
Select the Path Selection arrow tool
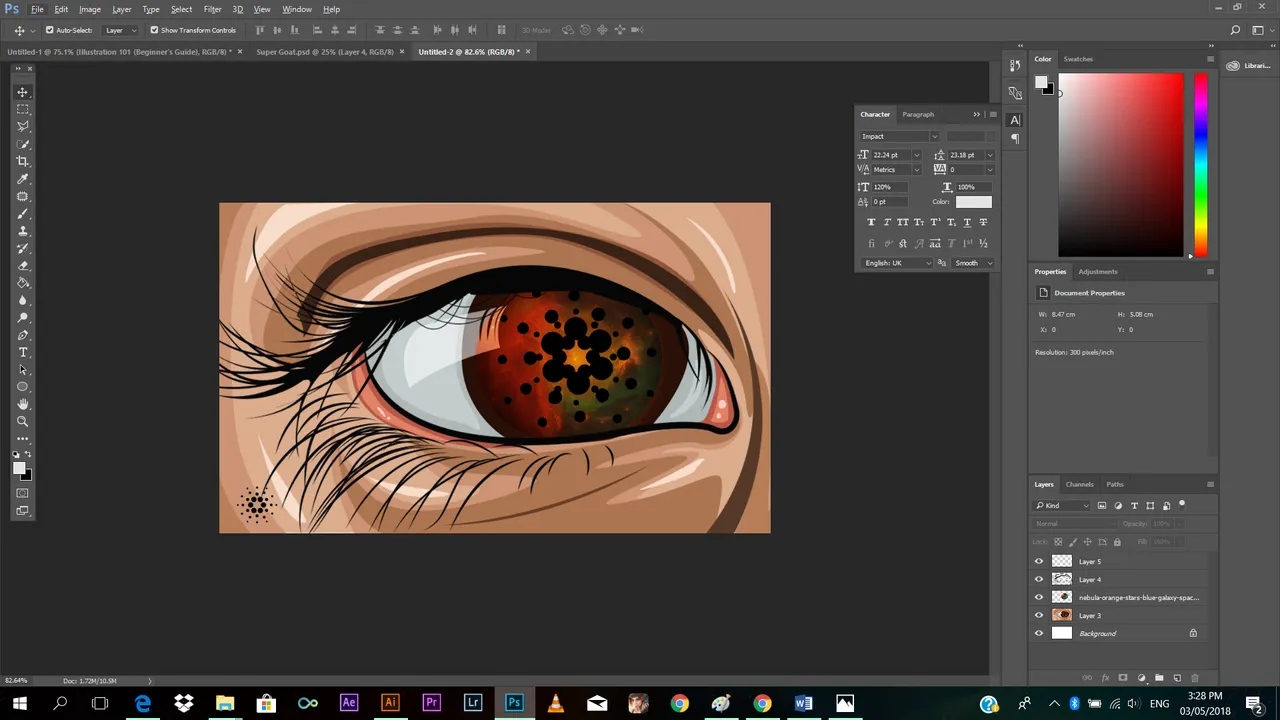coord(22,369)
